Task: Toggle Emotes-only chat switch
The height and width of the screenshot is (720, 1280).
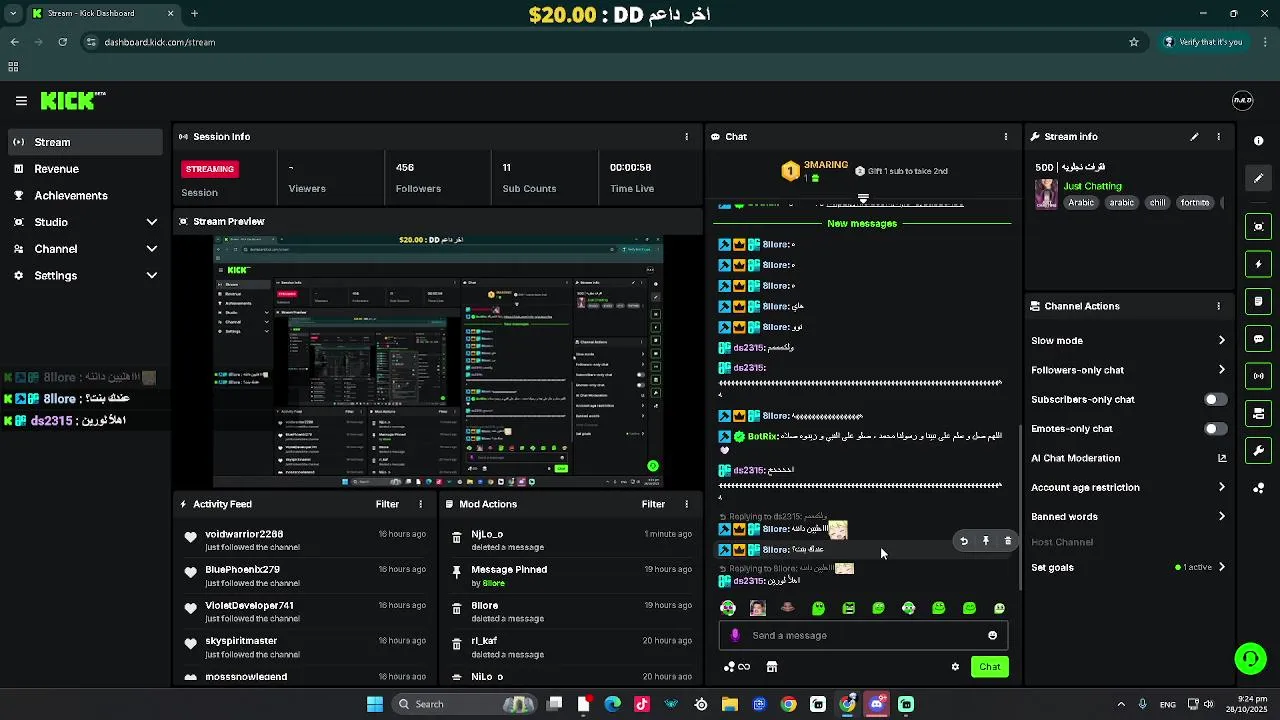Action: pos(1215,429)
